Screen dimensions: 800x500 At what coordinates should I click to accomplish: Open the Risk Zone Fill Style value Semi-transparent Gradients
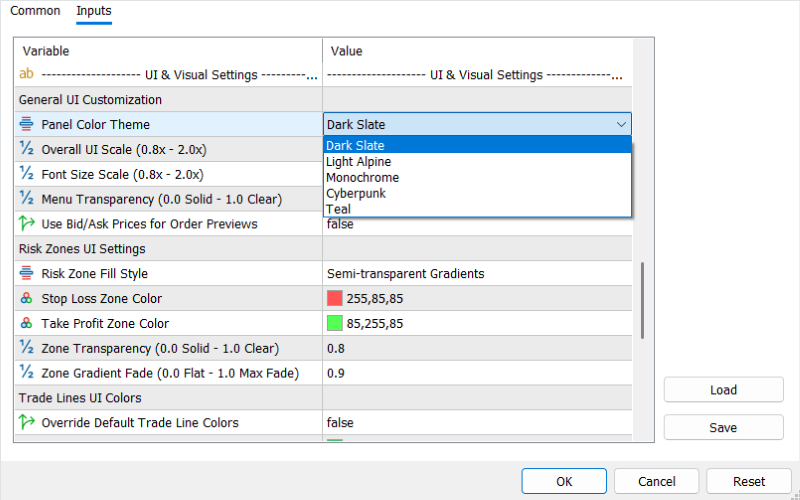point(406,274)
